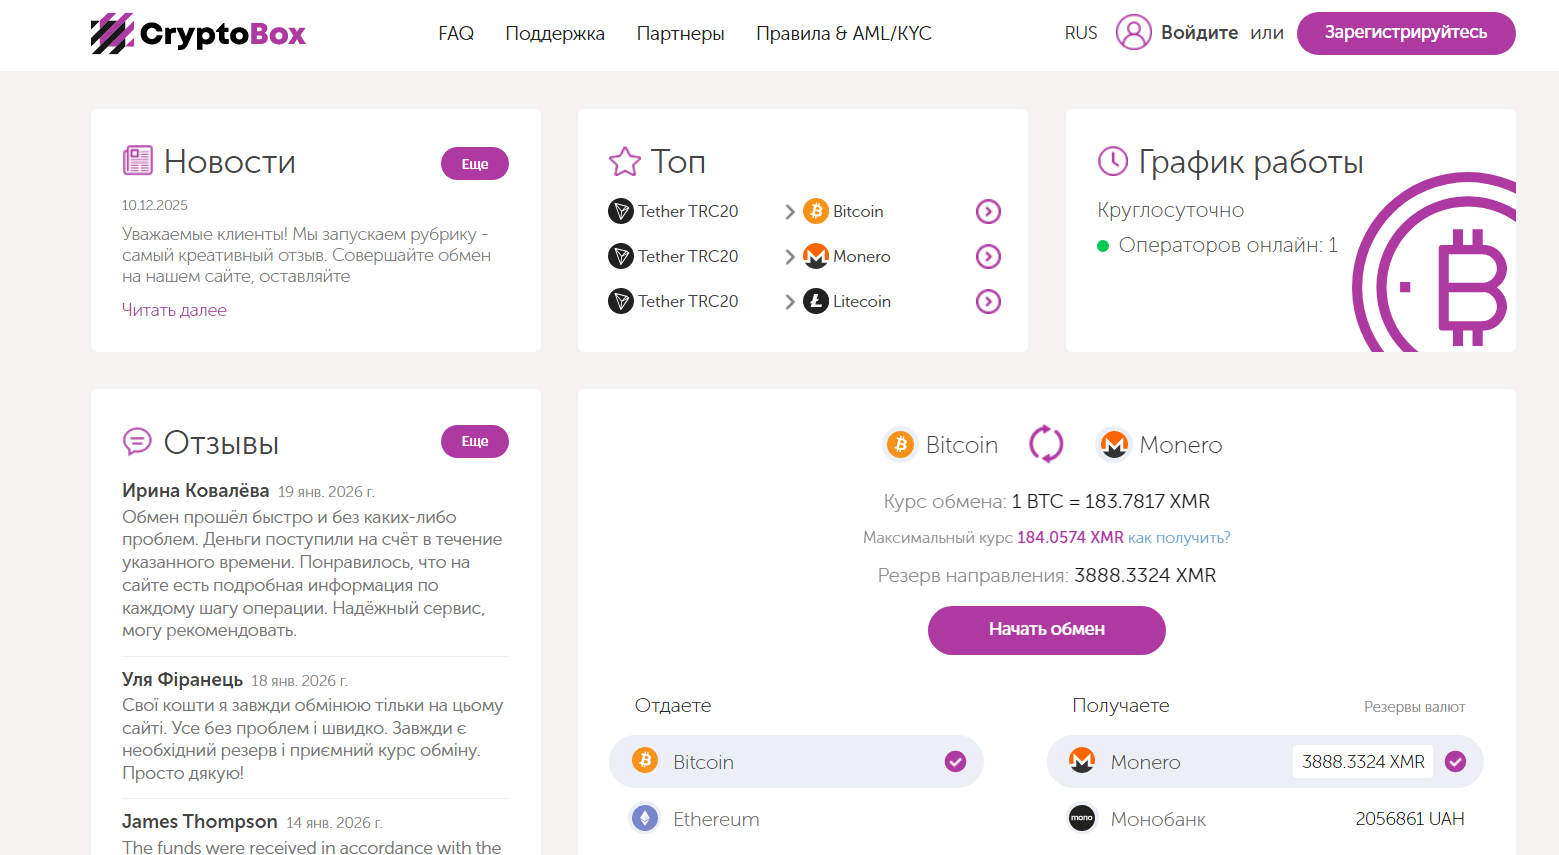This screenshot has height=855, width=1559.
Task: Click the user profile avatar icon
Action: pyautogui.click(x=1133, y=32)
